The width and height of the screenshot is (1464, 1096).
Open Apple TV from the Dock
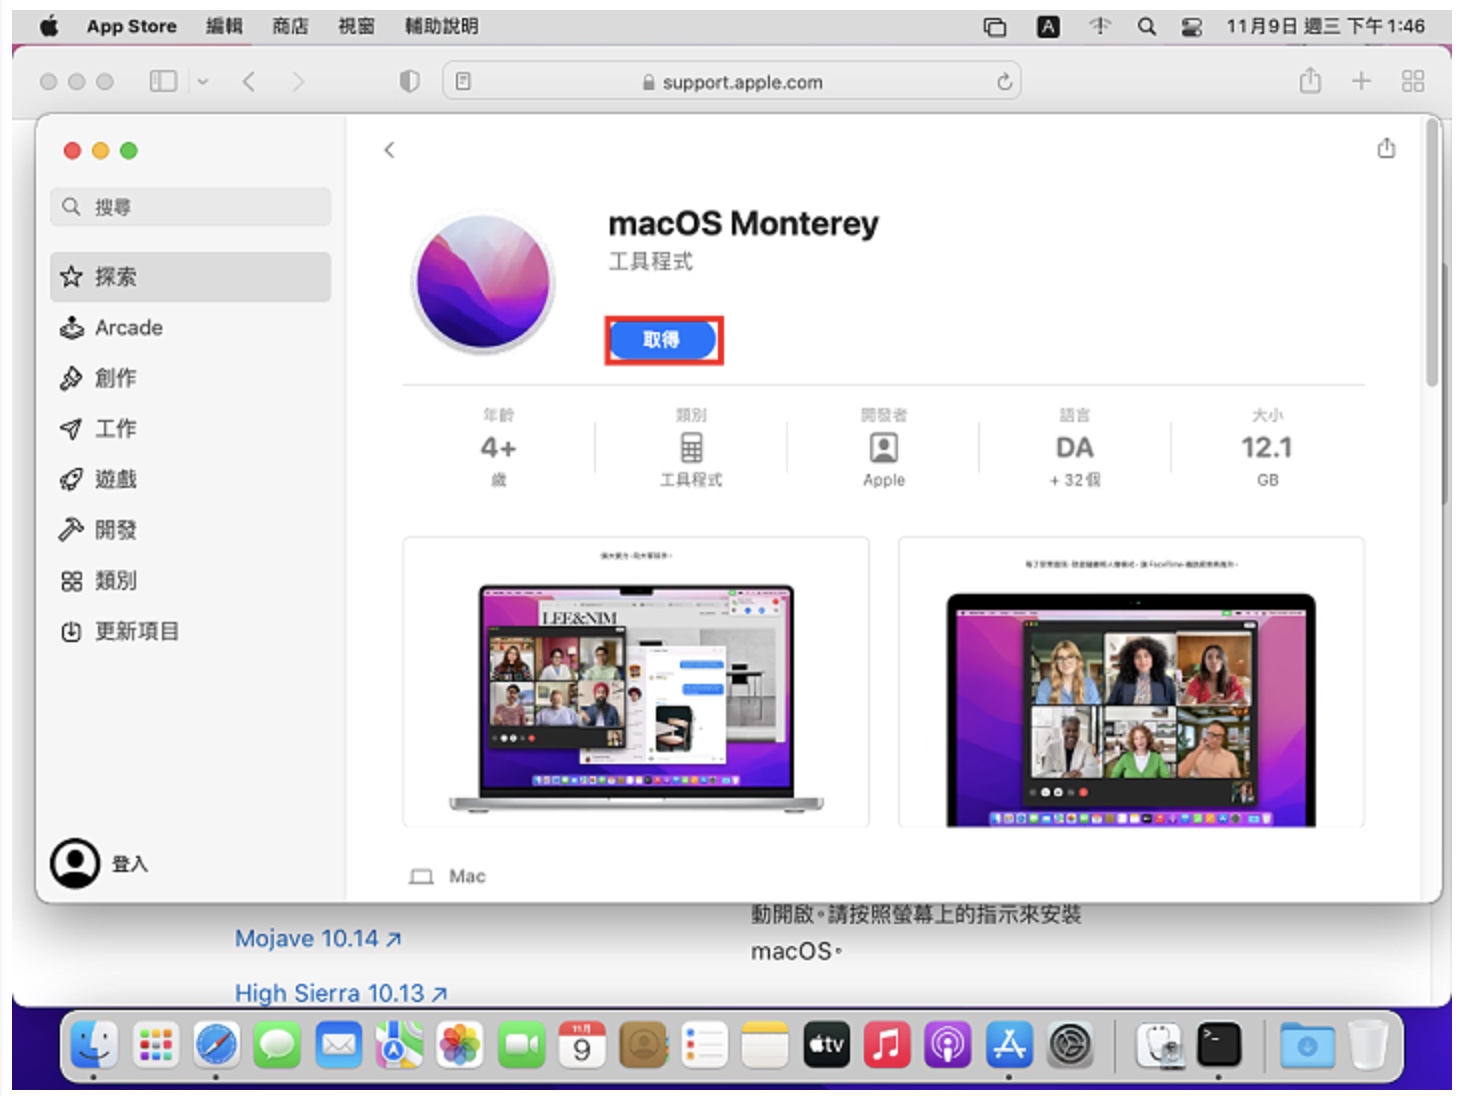coord(826,1046)
